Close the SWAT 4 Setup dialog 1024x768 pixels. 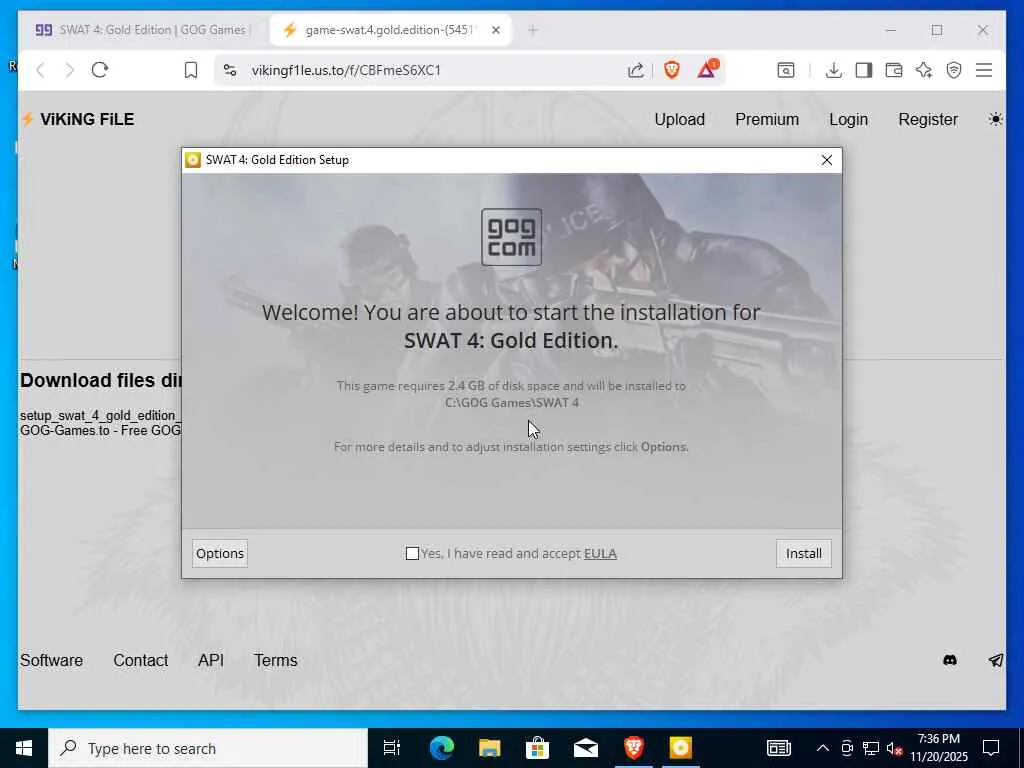(826, 160)
